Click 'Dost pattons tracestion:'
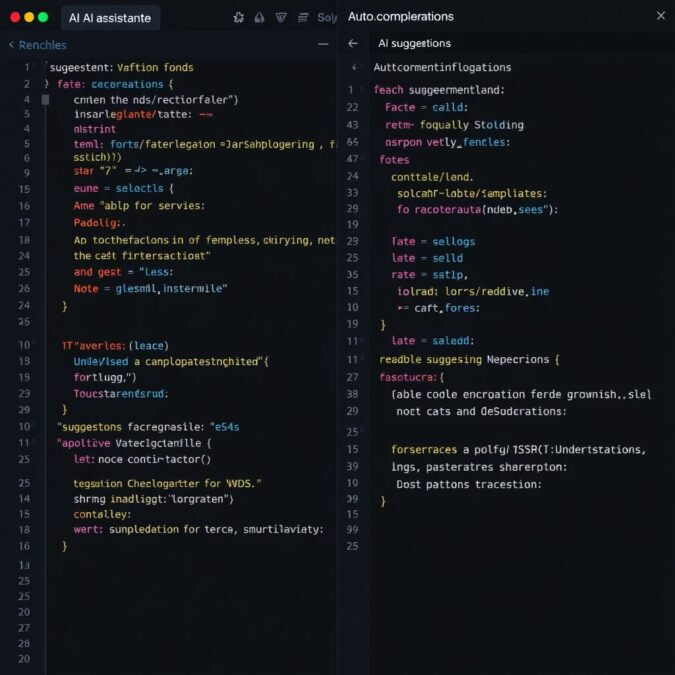The image size is (675, 675). (x=469, y=485)
